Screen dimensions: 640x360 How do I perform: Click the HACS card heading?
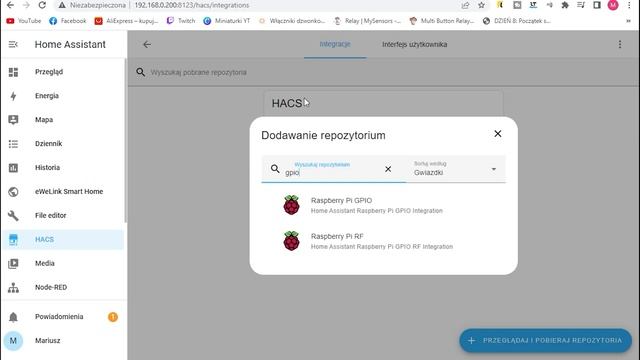pyautogui.click(x=287, y=103)
